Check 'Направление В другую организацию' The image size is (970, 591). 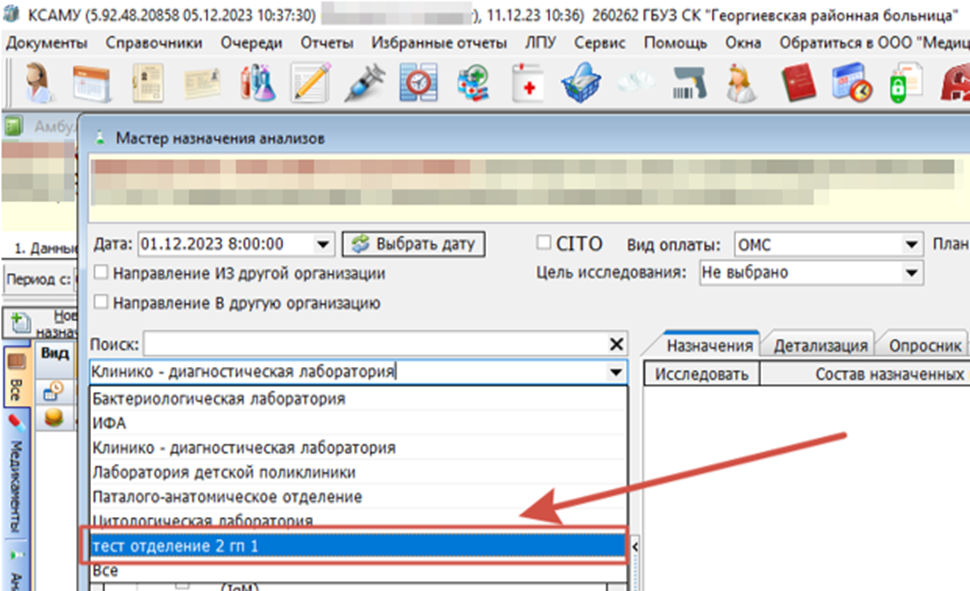(101, 302)
